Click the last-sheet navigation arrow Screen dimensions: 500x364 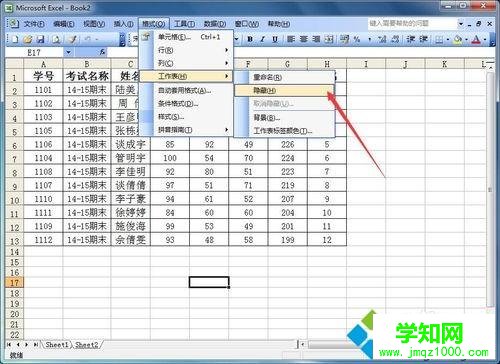point(35,345)
